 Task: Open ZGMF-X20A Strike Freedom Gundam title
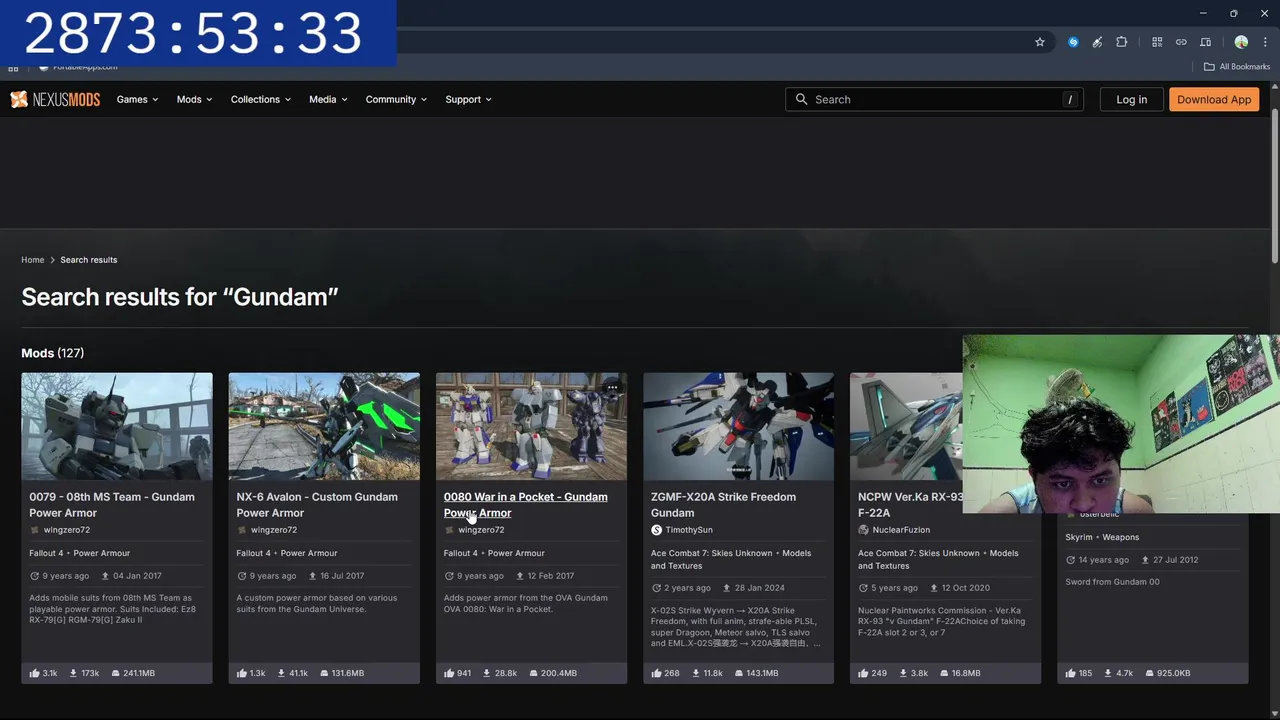point(723,505)
